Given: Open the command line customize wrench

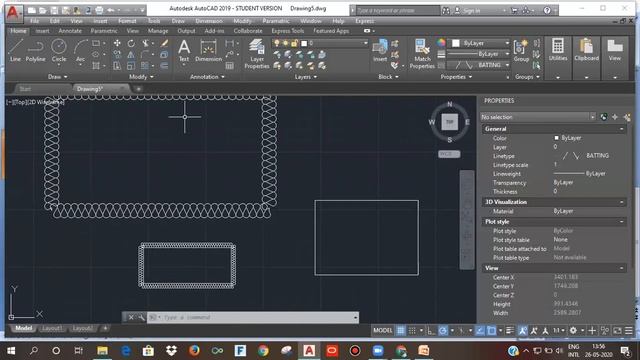Looking at the screenshot, I should click(141, 317).
